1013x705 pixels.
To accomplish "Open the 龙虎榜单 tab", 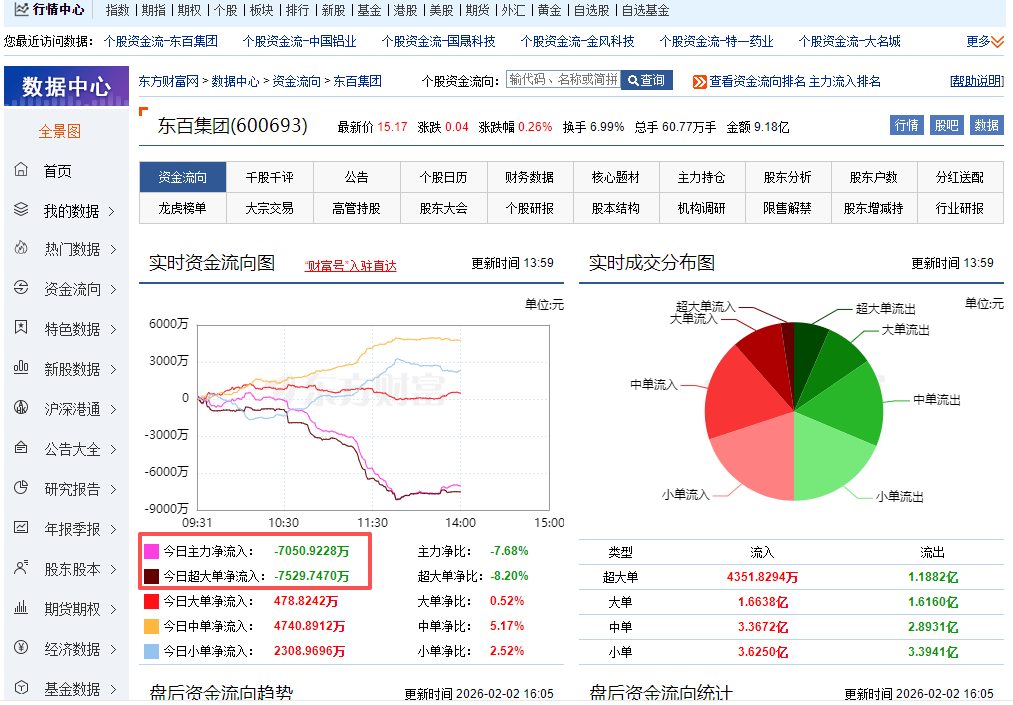I will (x=183, y=208).
